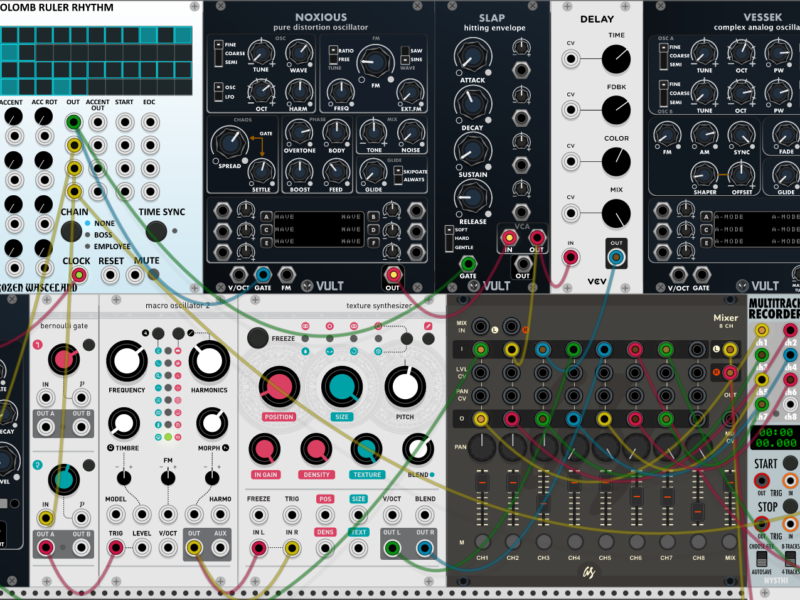
Task: Toggle the SKIPGATE/ALWAYS glide switch on Noxious
Action: coord(398,175)
